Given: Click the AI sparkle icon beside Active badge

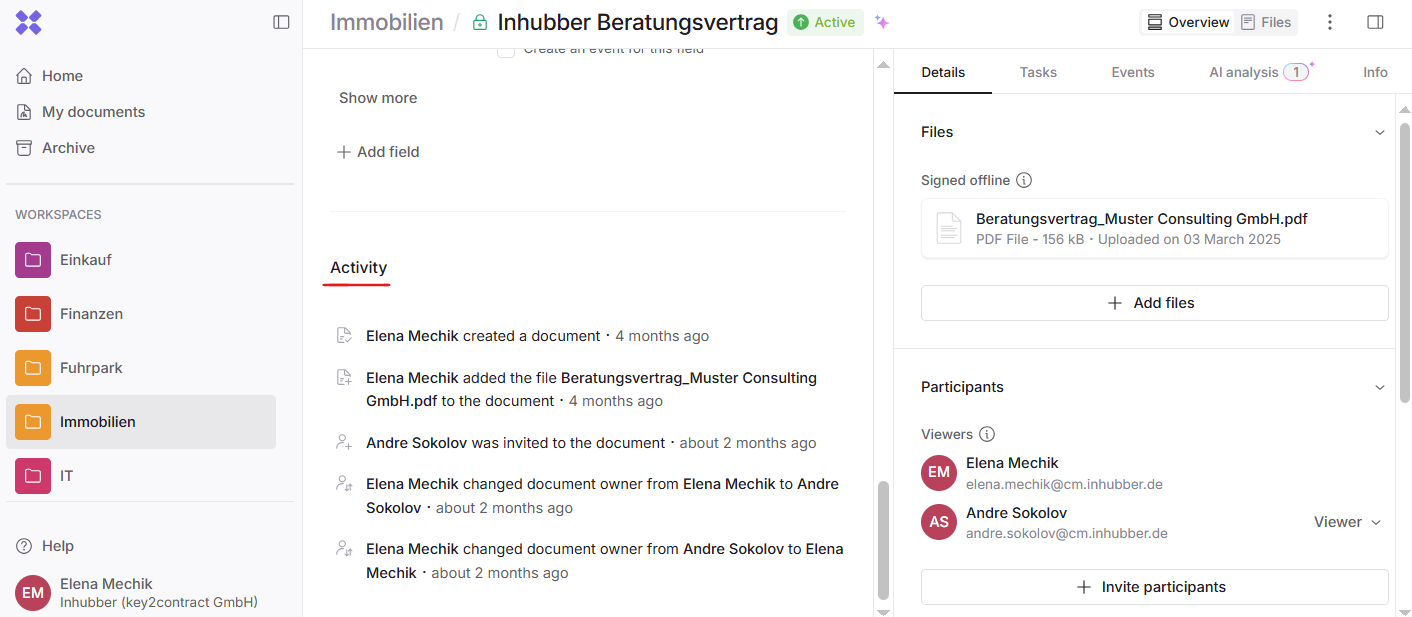Looking at the screenshot, I should (x=881, y=22).
